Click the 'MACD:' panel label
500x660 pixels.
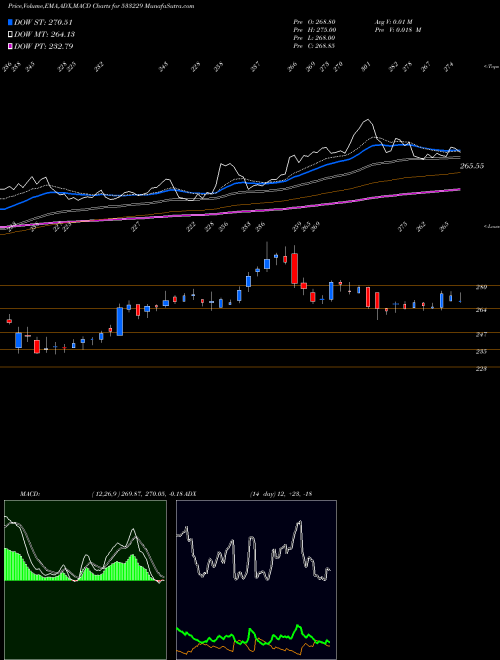coord(29,494)
